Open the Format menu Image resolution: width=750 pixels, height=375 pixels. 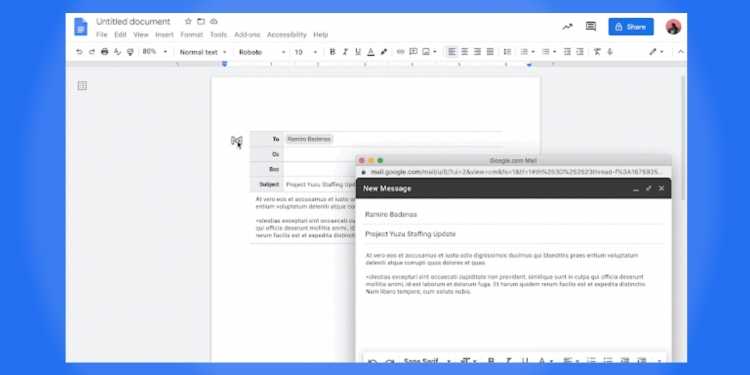(191, 35)
